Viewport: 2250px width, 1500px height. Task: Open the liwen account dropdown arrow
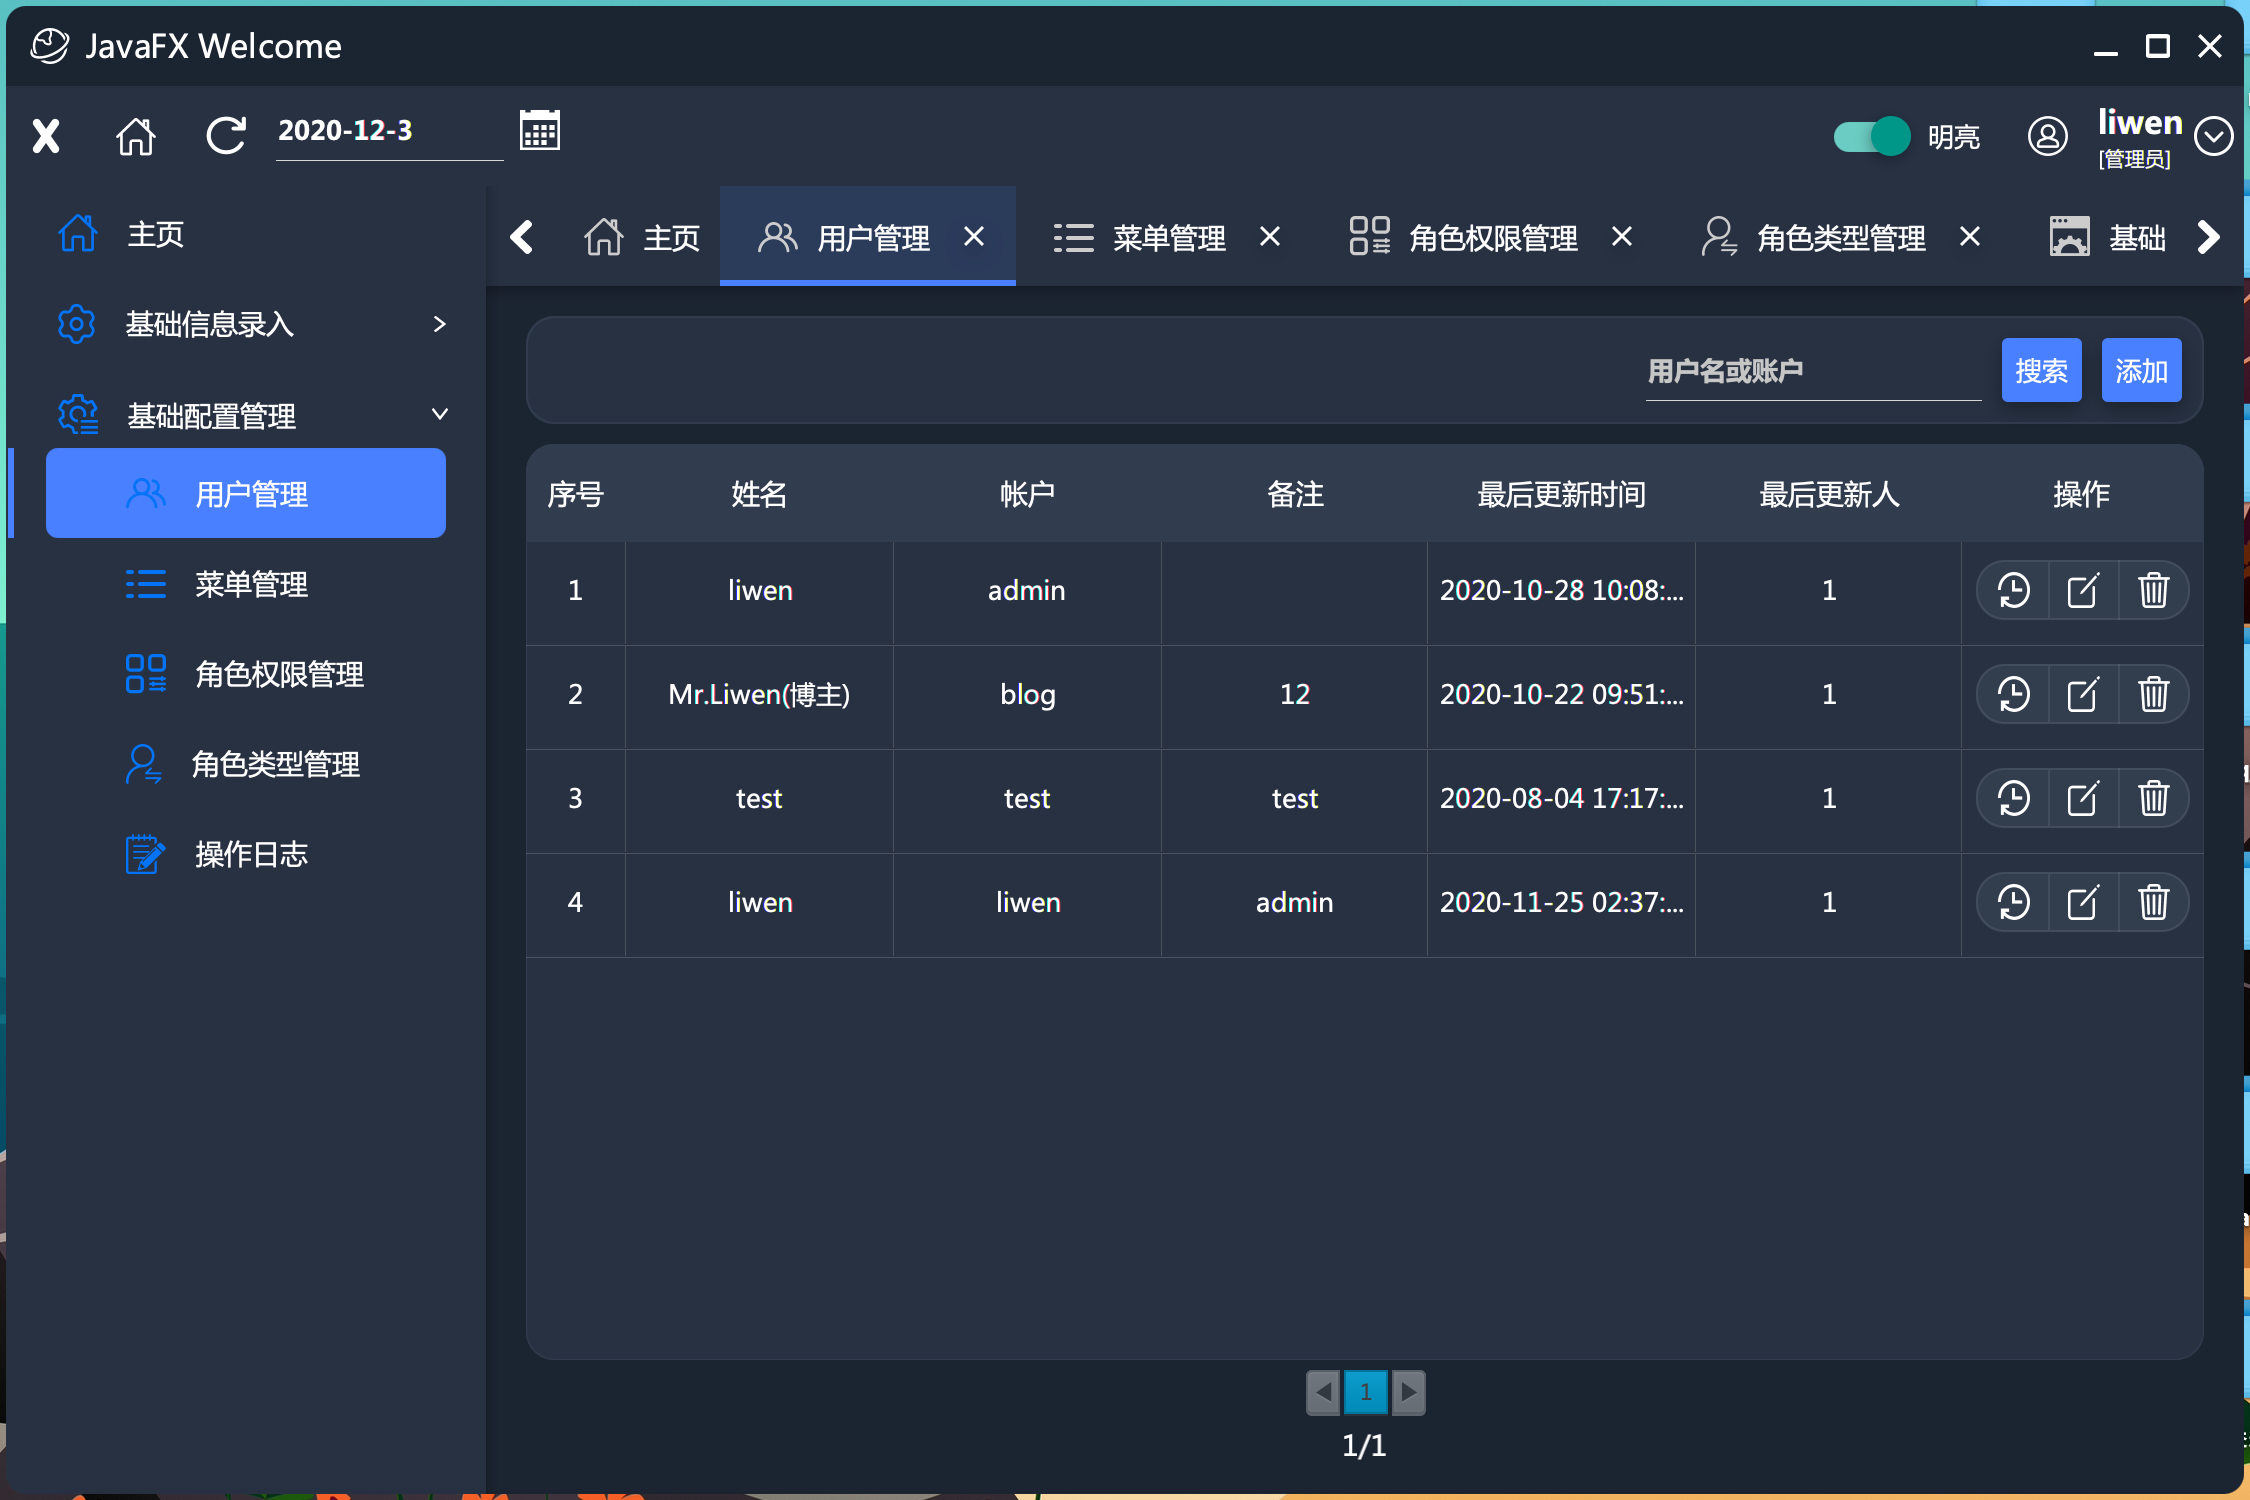click(2213, 136)
